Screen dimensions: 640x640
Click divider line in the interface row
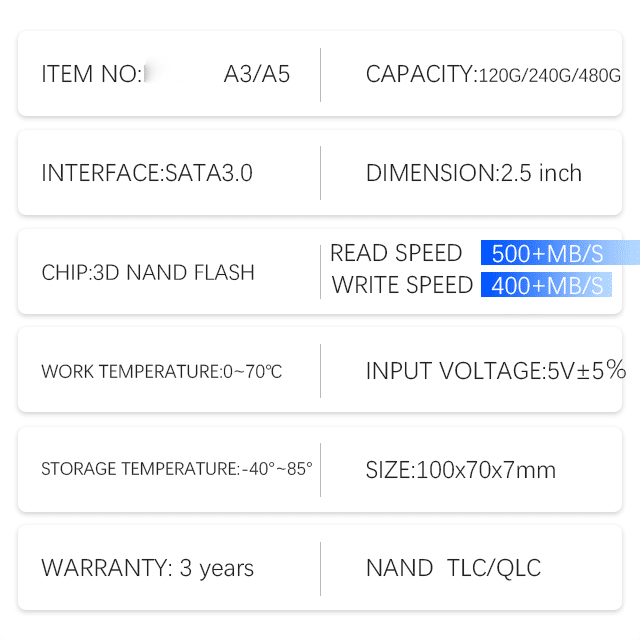coord(320,173)
